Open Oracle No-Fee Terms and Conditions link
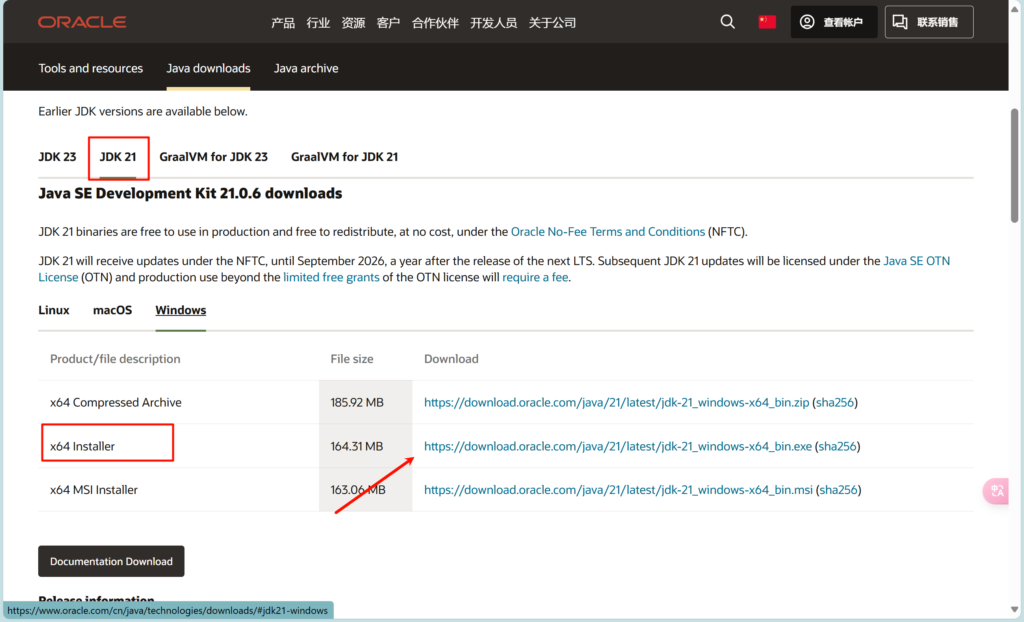Image resolution: width=1024 pixels, height=622 pixels. (x=607, y=232)
